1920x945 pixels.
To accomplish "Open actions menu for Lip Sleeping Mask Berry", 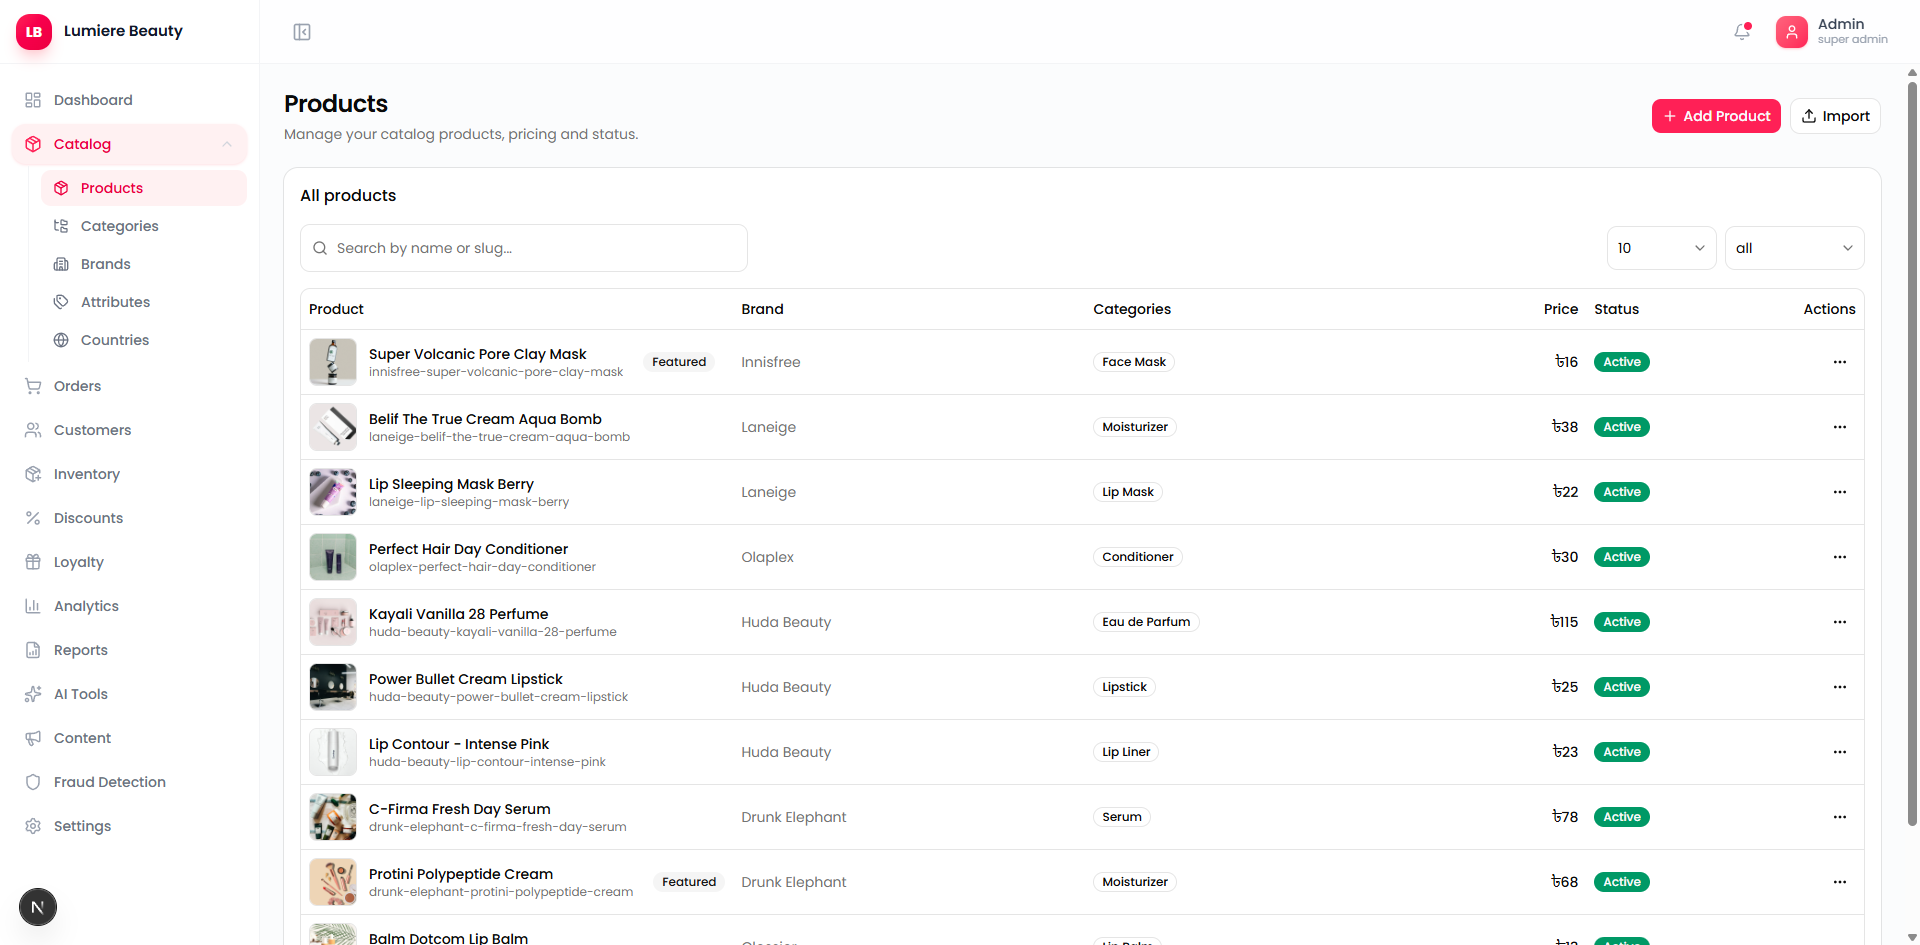I will click(1840, 492).
